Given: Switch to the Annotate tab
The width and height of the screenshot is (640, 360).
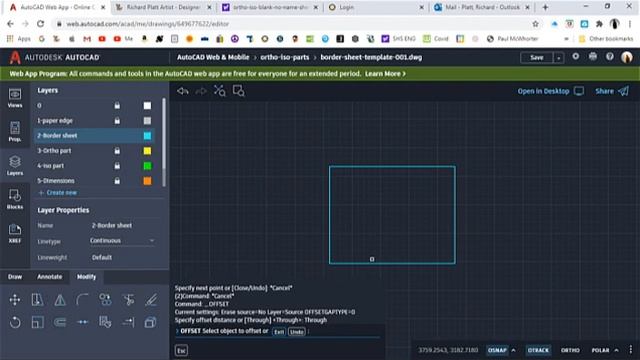Looking at the screenshot, I should click(x=50, y=277).
